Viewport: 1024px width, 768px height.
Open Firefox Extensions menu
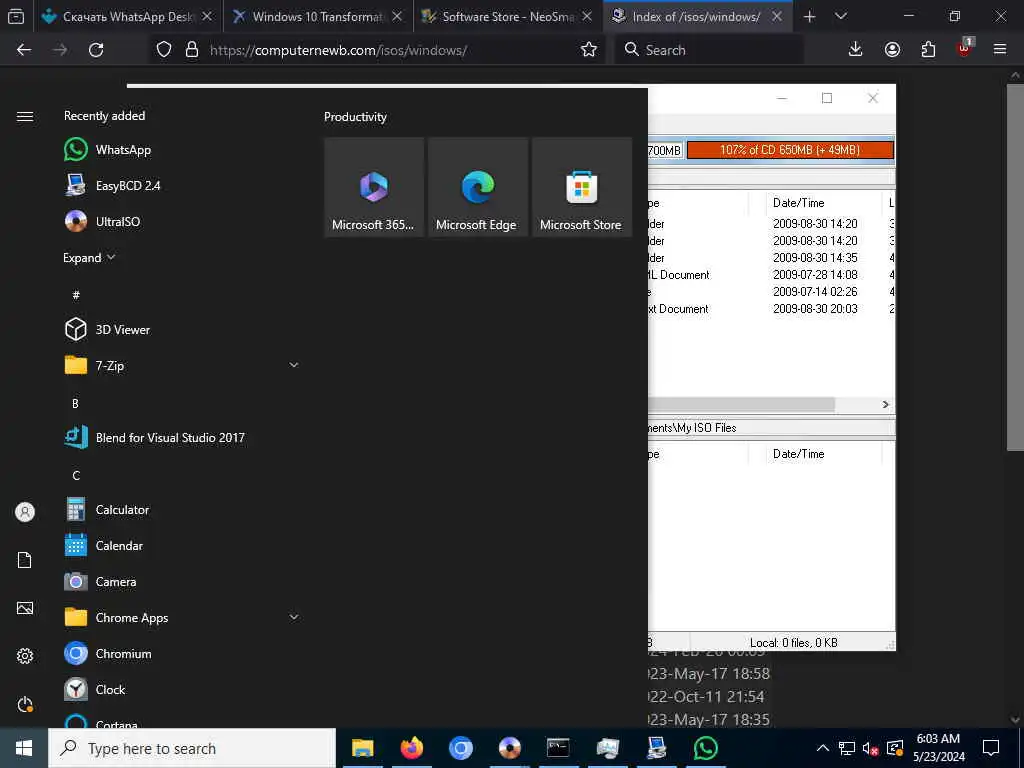(928, 50)
